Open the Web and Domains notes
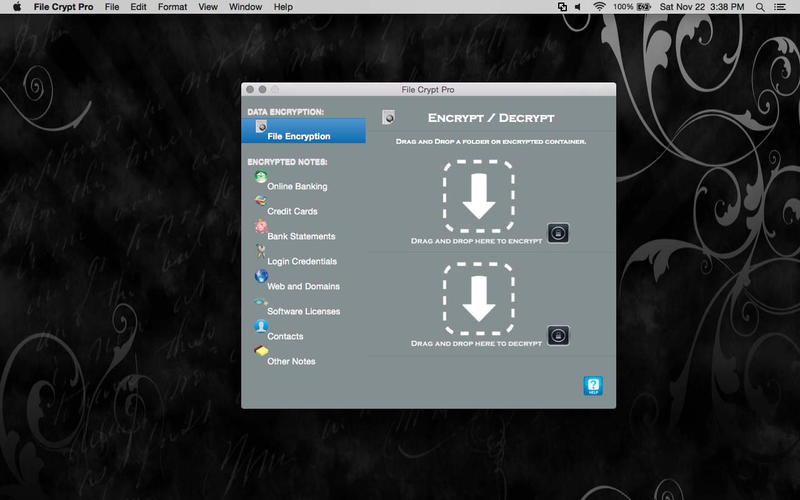This screenshot has width=800, height=500. [x=304, y=286]
